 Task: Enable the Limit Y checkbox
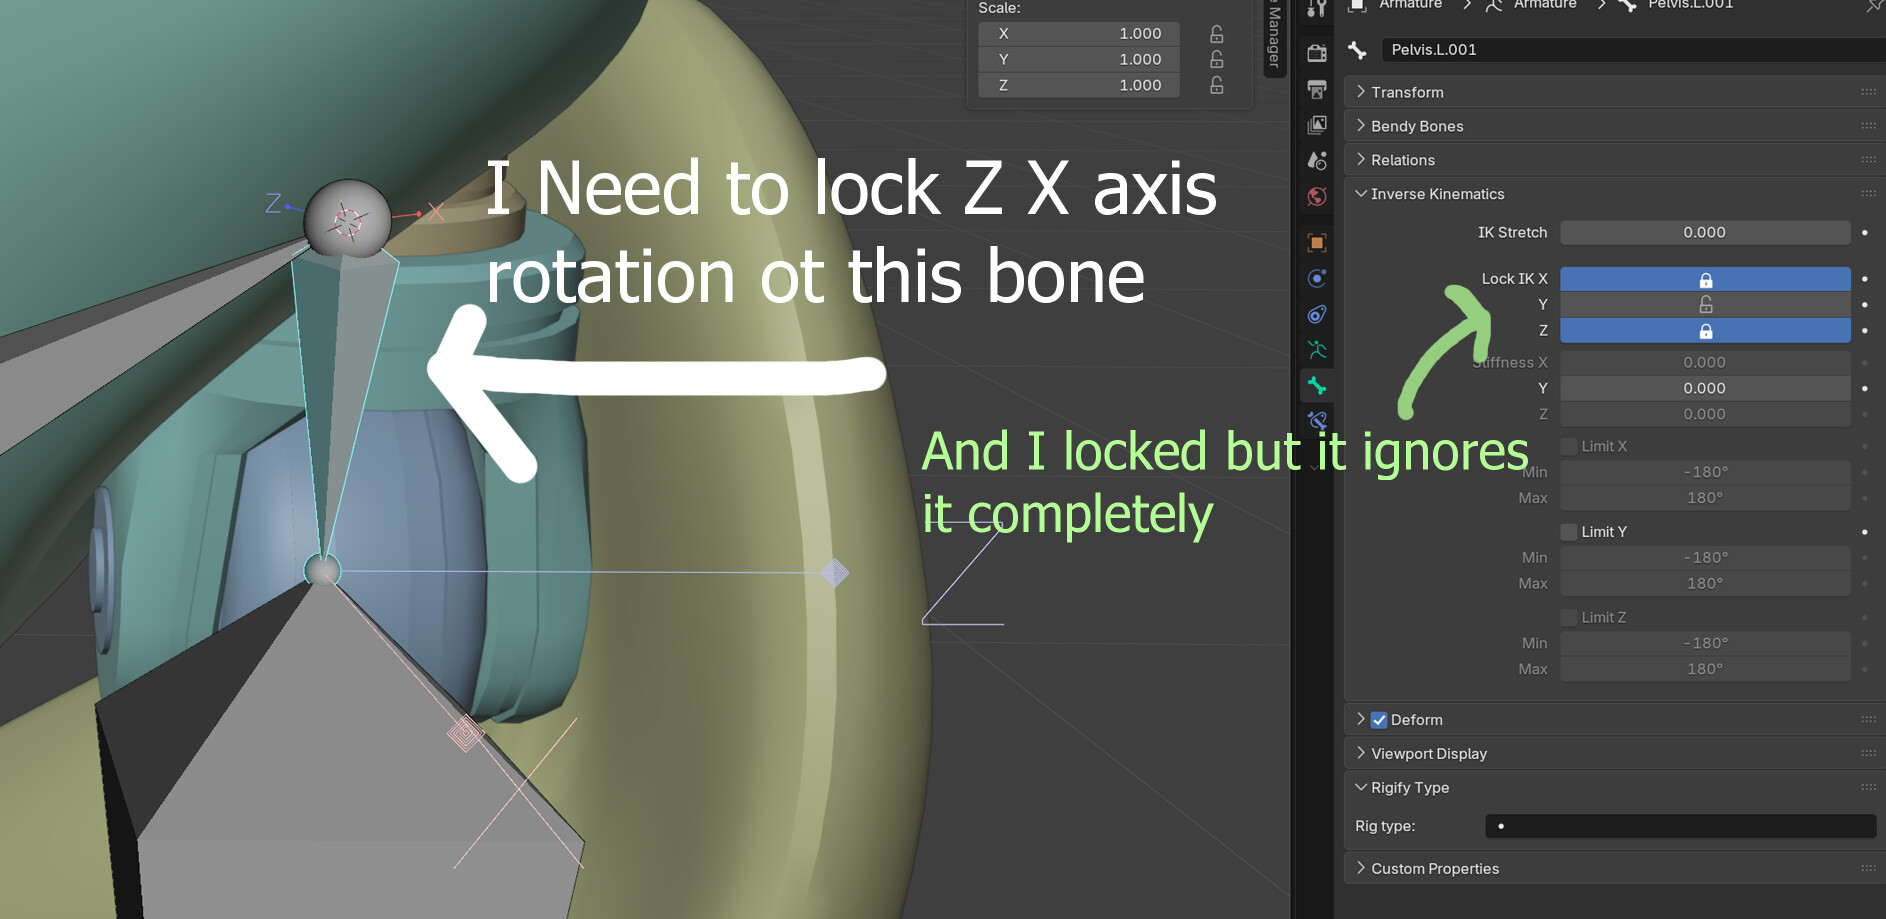[1569, 532]
